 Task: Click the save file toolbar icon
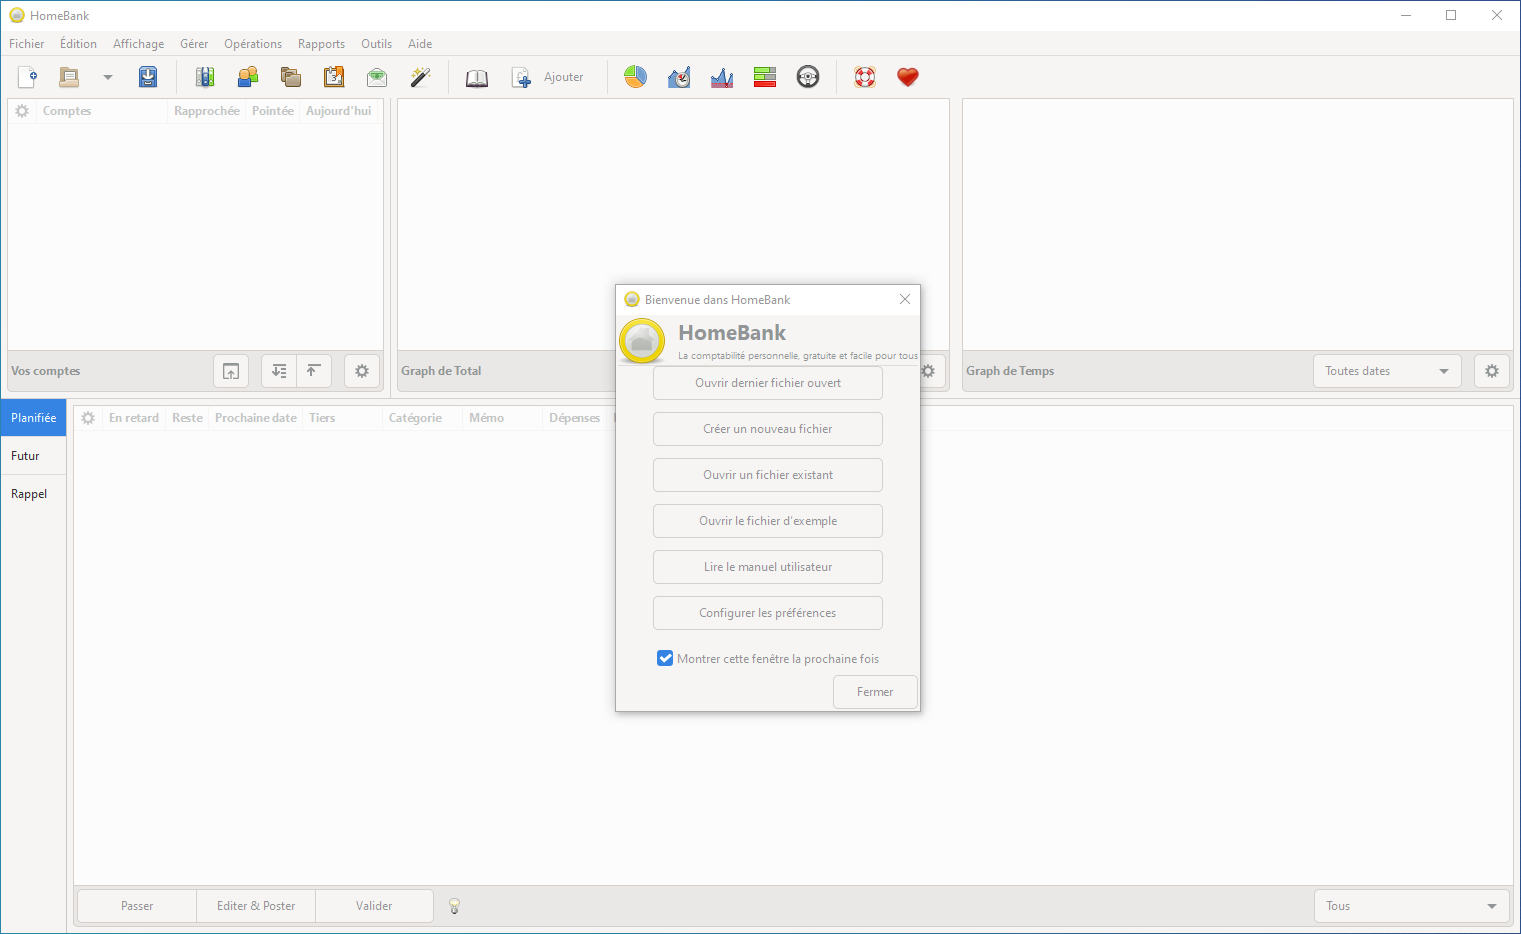pos(148,77)
